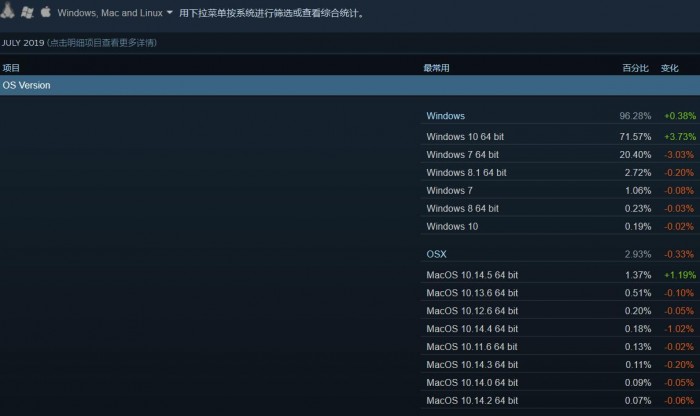Click the 变化 column header
This screenshot has width=700, height=416.
(x=670, y=68)
